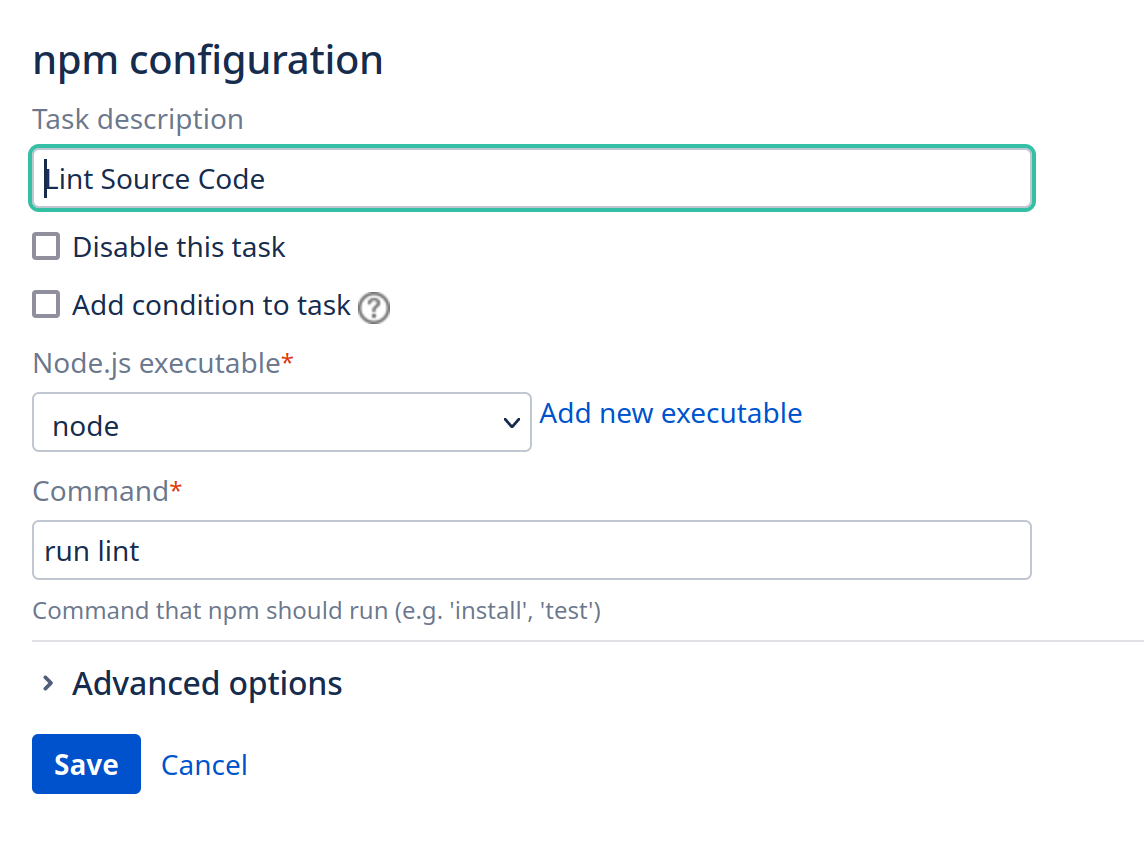Click the dropdown arrow on node selector
Screen dimensions: 1144x850
coord(511,424)
